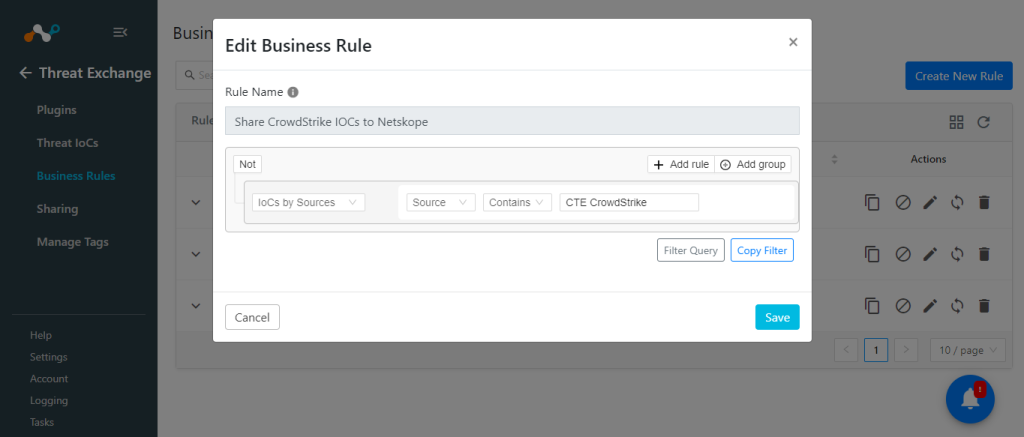Viewport: 1024px width, 437px height.
Task: Expand the third rule row chevron
Action: (195, 305)
